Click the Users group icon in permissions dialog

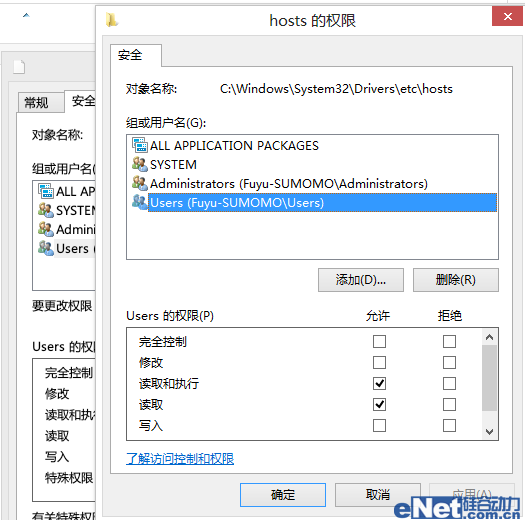[x=140, y=202]
